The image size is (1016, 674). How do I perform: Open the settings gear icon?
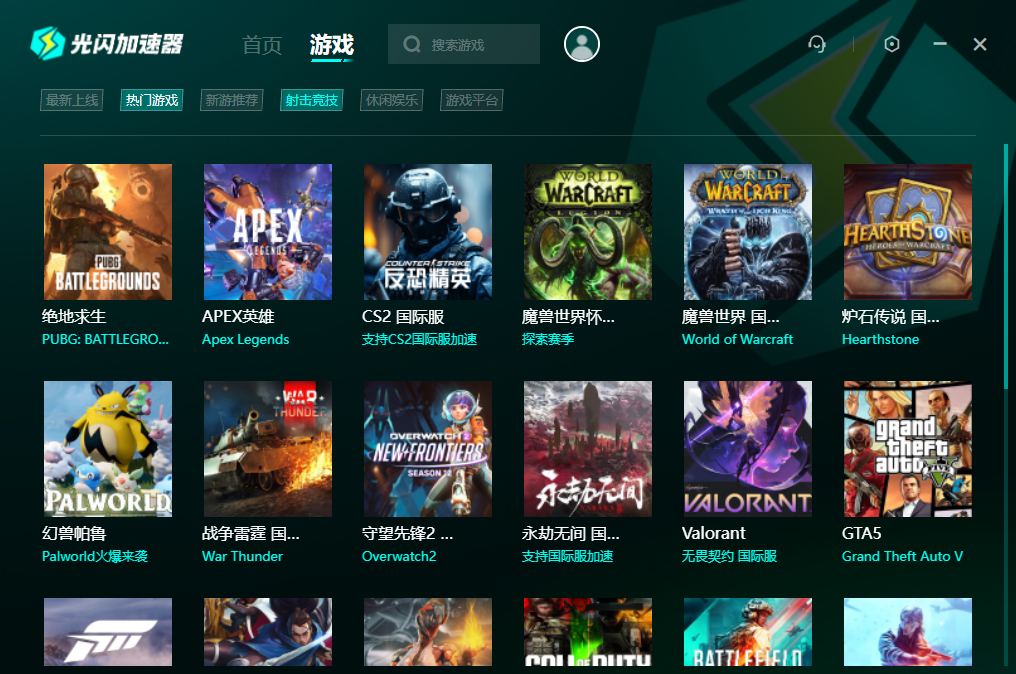(x=890, y=44)
